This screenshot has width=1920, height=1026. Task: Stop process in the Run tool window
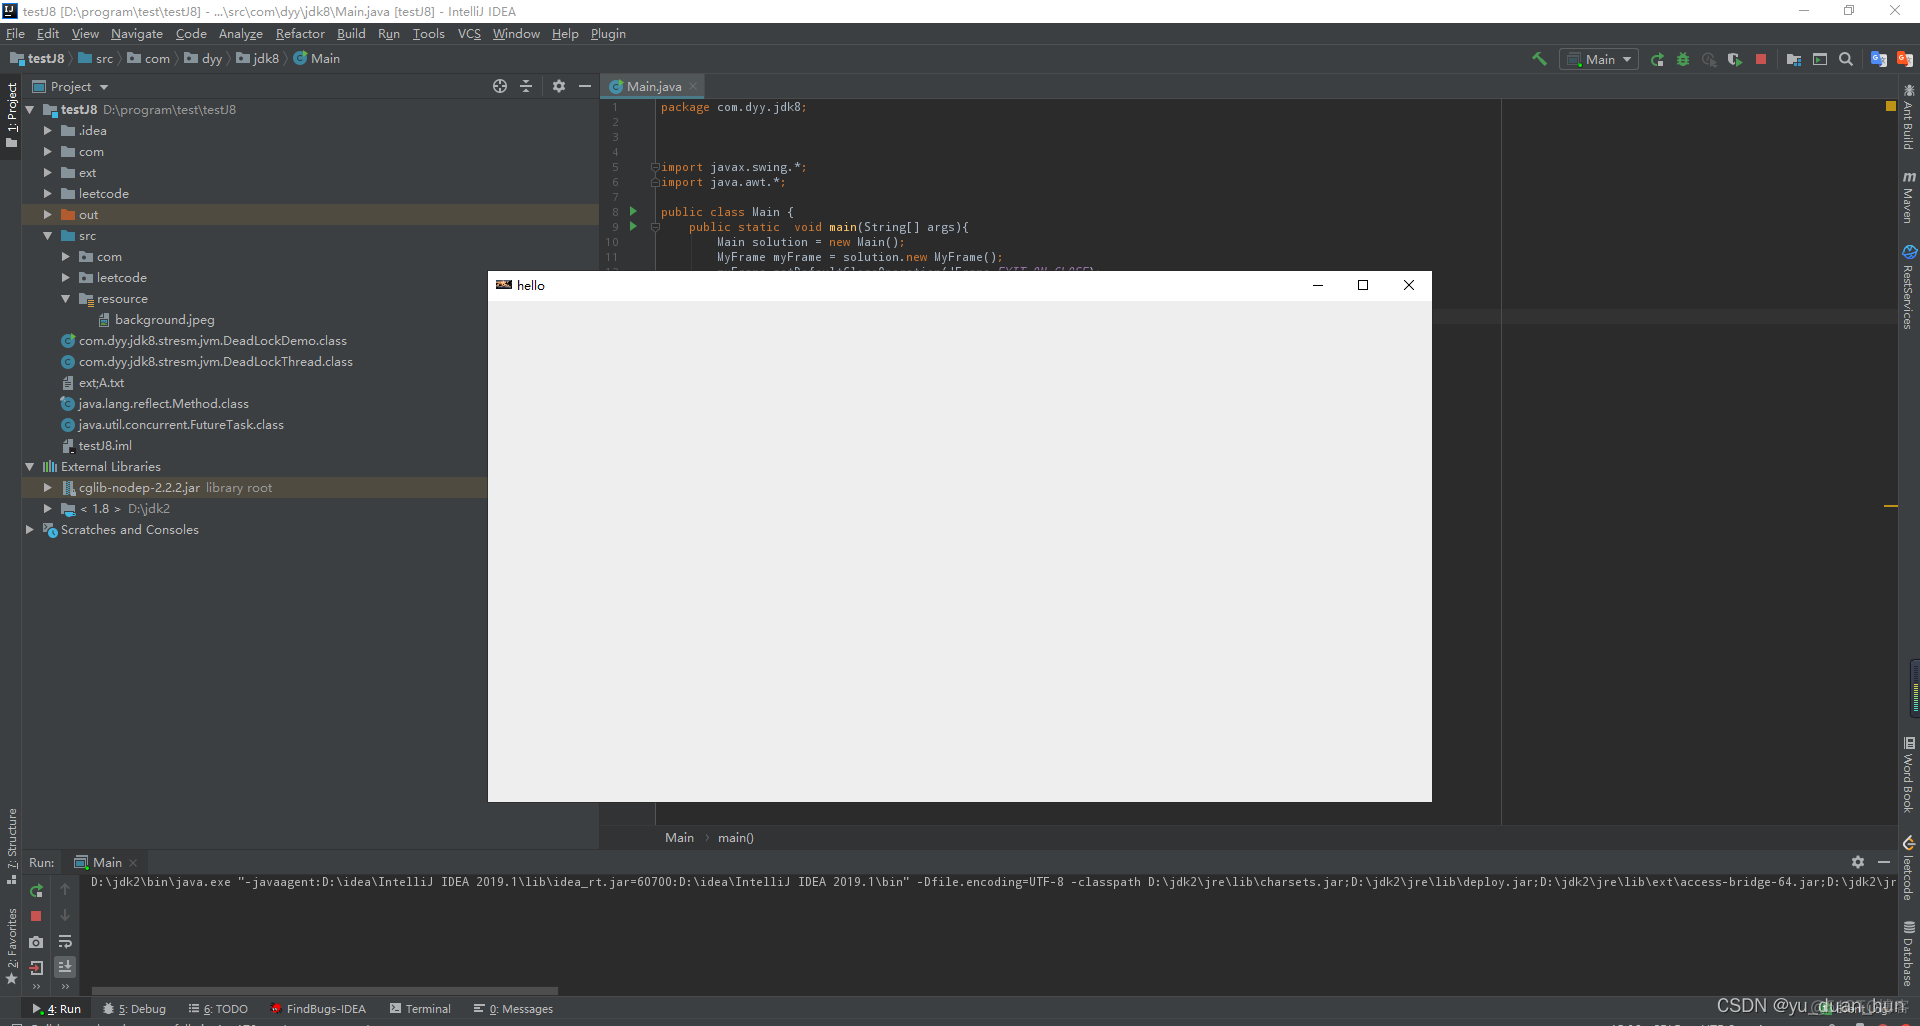tap(36, 916)
